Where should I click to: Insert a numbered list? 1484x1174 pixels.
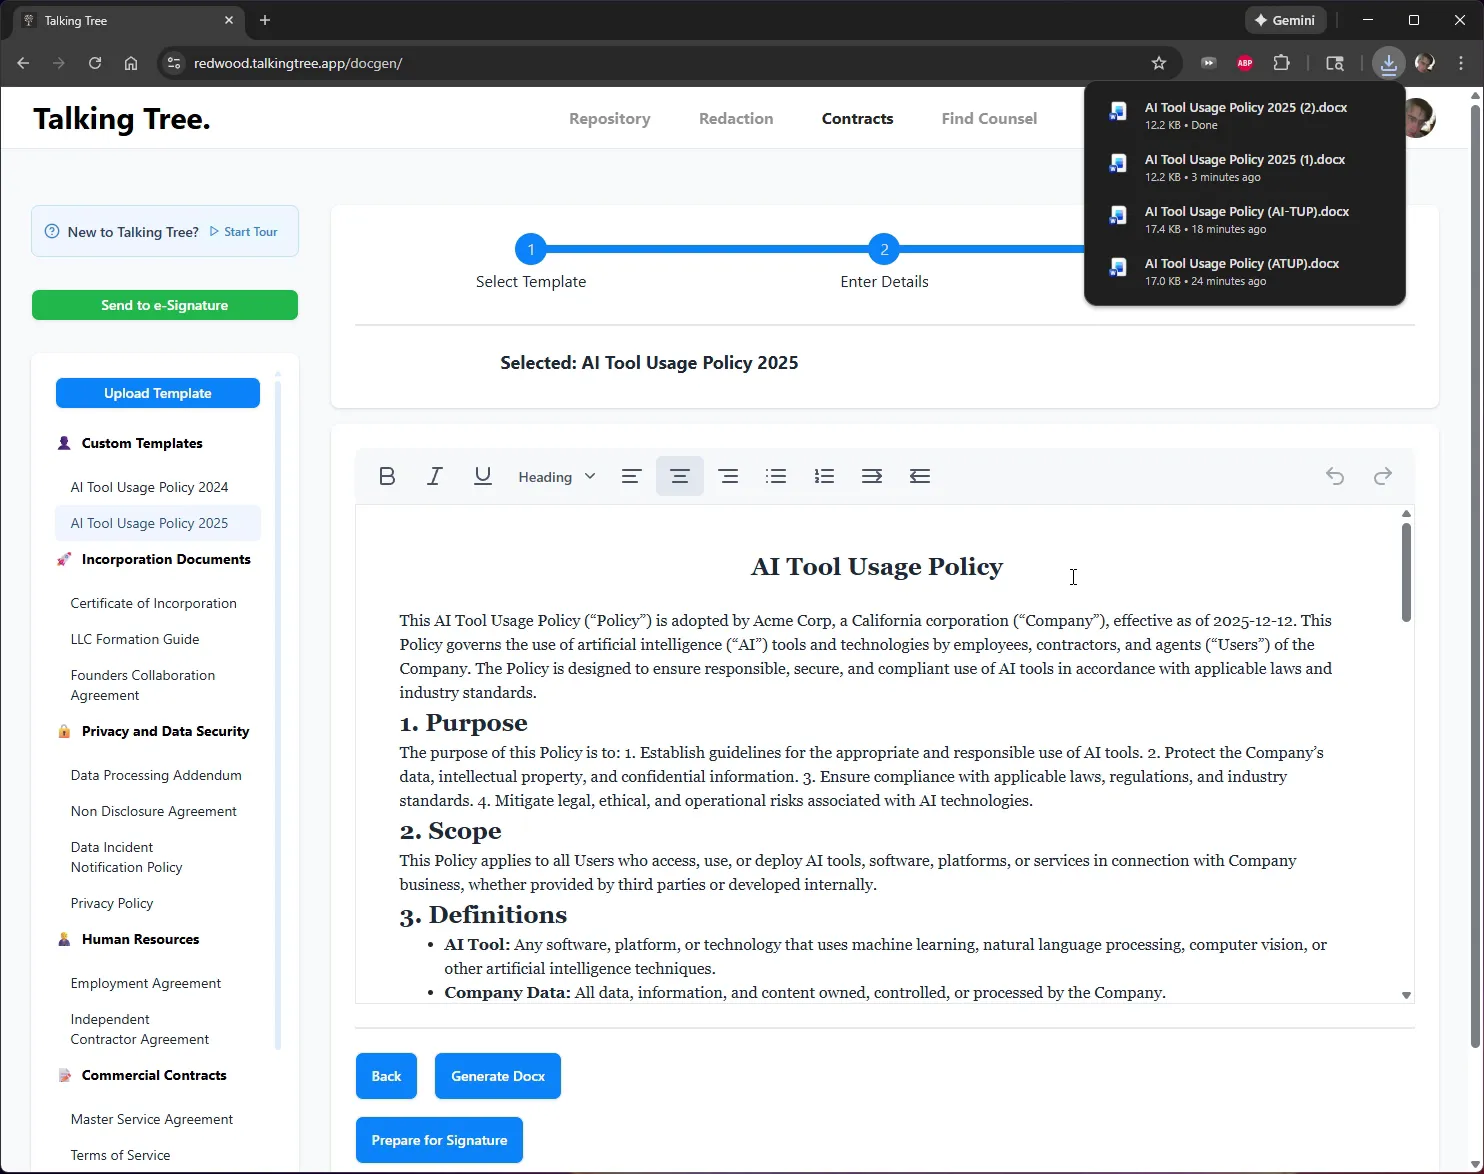coord(824,476)
